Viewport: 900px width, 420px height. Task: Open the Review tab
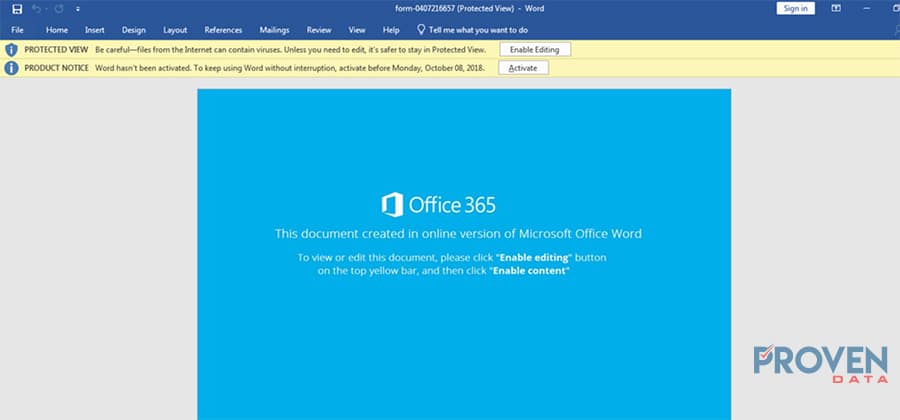coord(319,30)
